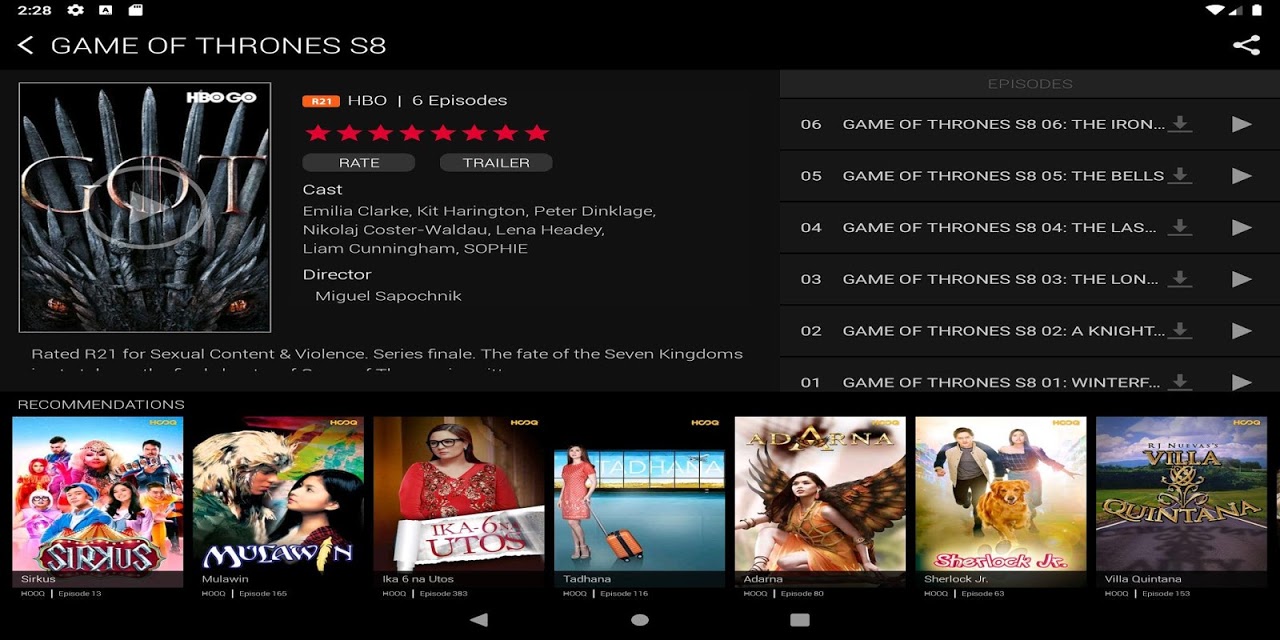Select the fourth red rating star
This screenshot has width=1280, height=640.
pyautogui.click(x=412, y=133)
